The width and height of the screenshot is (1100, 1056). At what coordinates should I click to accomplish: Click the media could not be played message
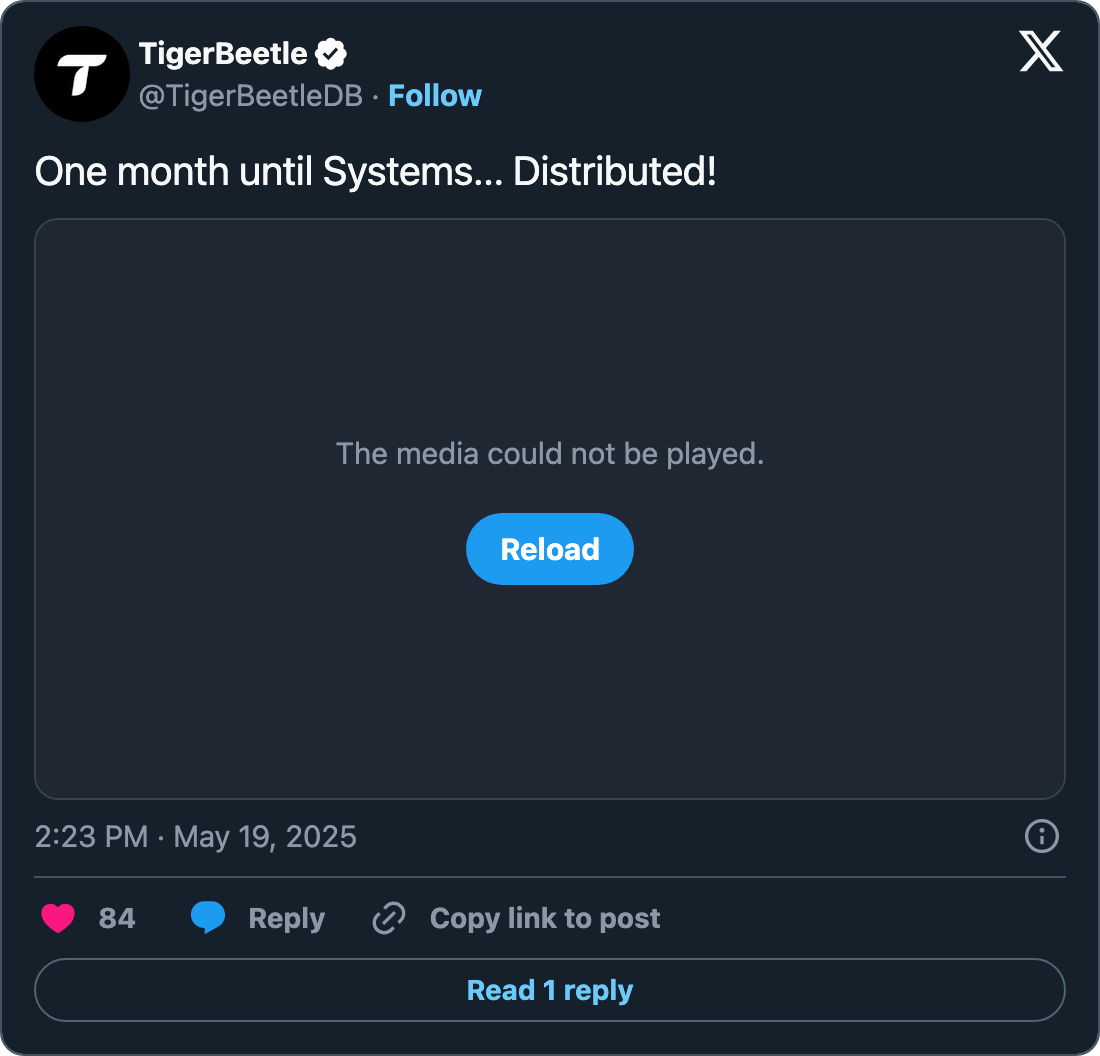click(550, 454)
